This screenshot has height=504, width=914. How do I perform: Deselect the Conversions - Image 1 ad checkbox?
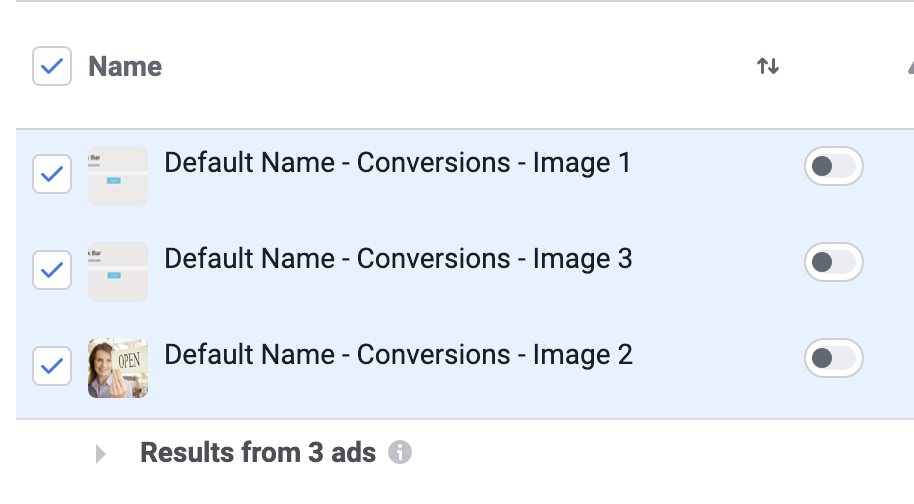(52, 174)
